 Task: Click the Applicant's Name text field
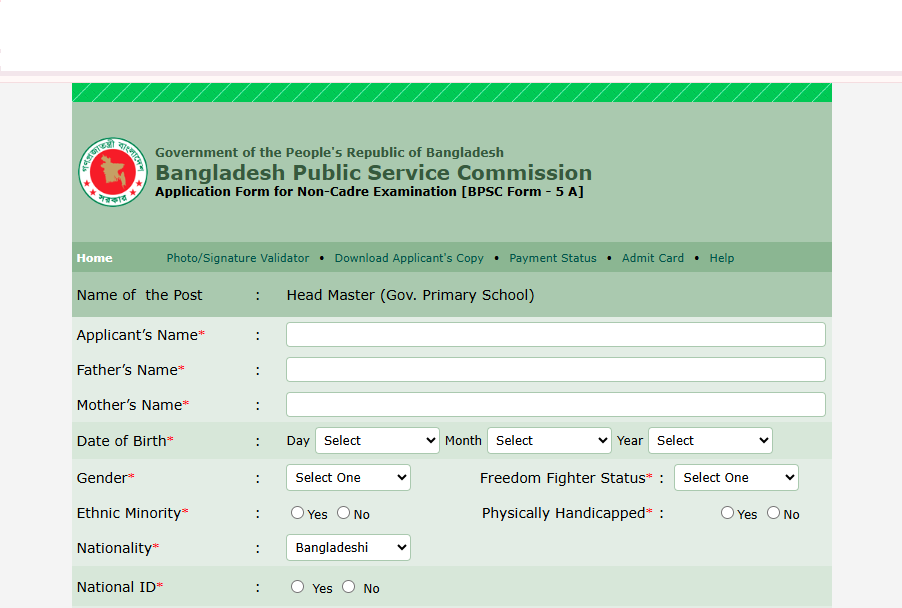pyautogui.click(x=555, y=335)
